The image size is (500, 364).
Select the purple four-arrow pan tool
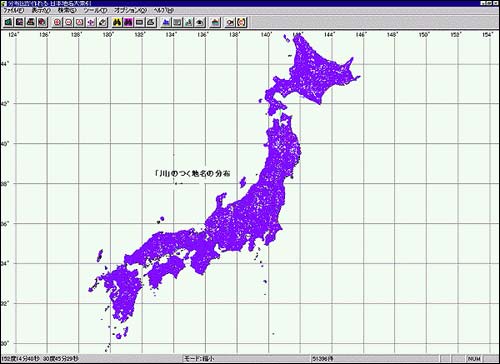tap(91, 22)
